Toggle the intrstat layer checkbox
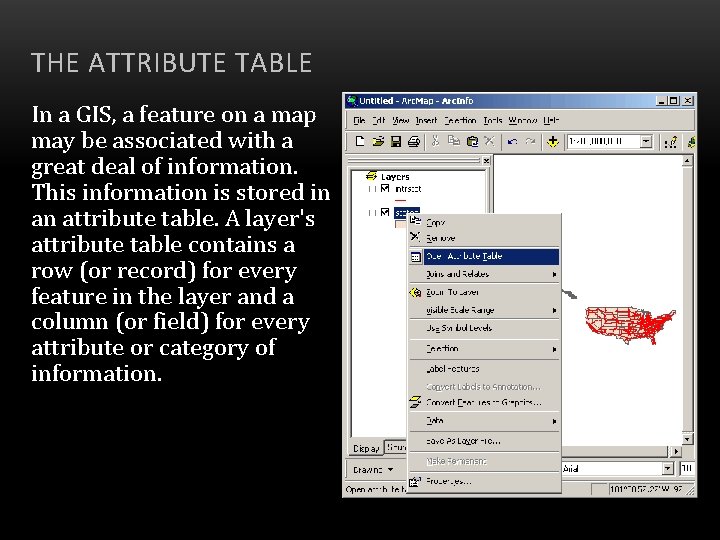This screenshot has width=720, height=540. 385,188
